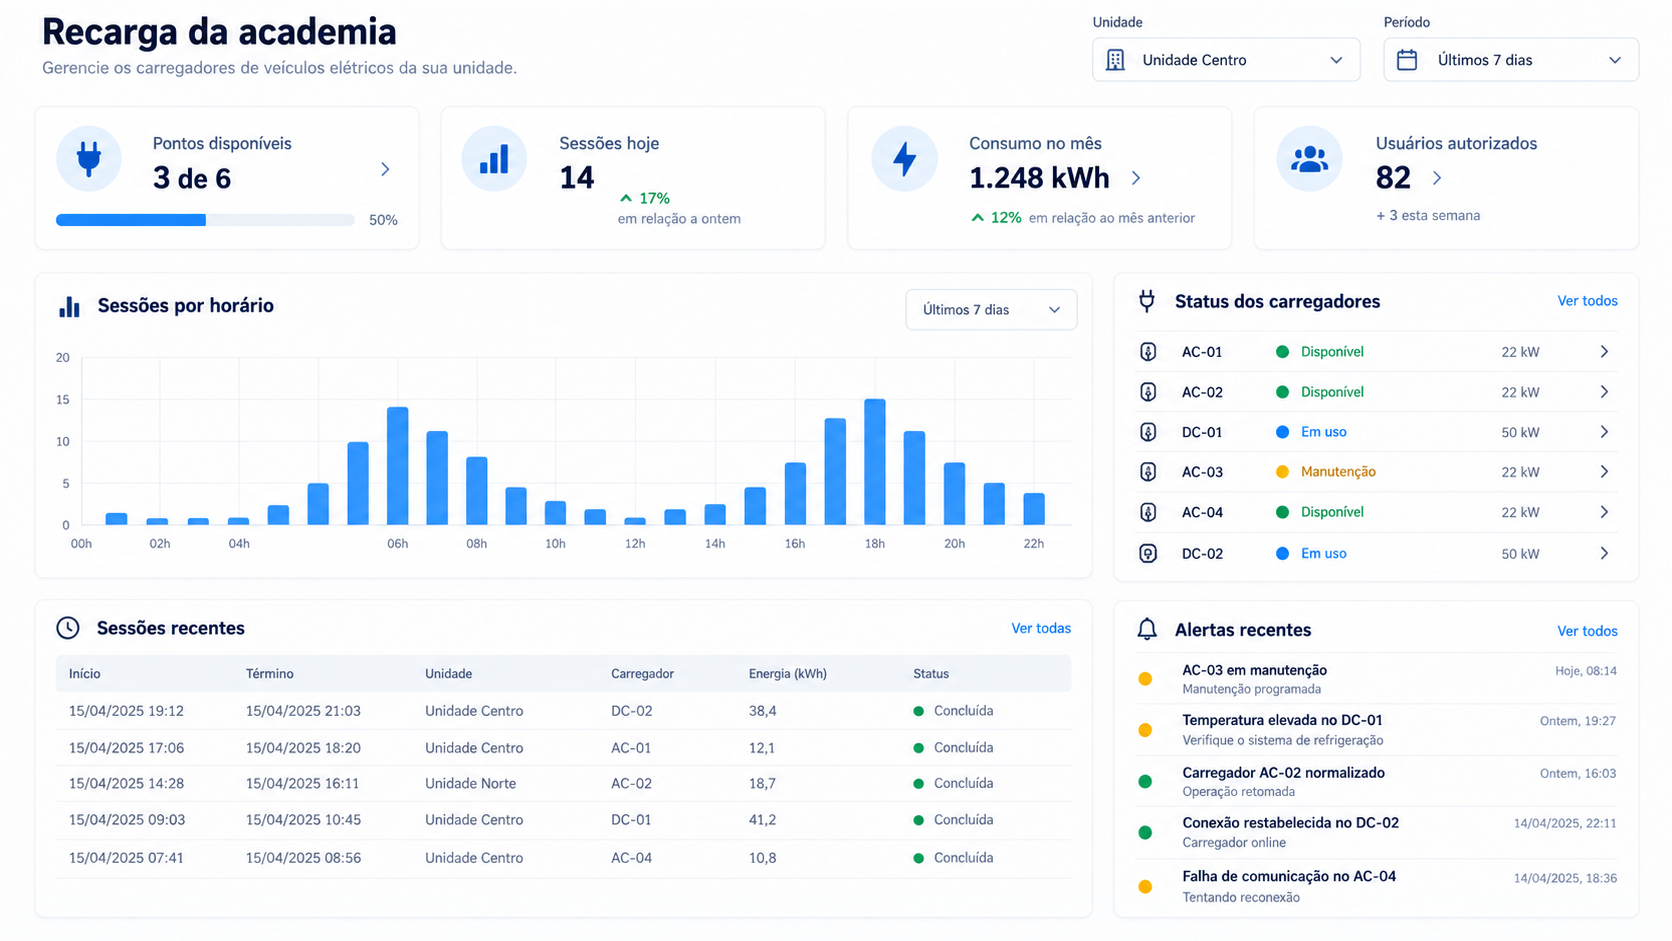Viewport: 1672px width, 941px height.
Task: Click the building icon in Unidade selector
Action: point(1115,60)
